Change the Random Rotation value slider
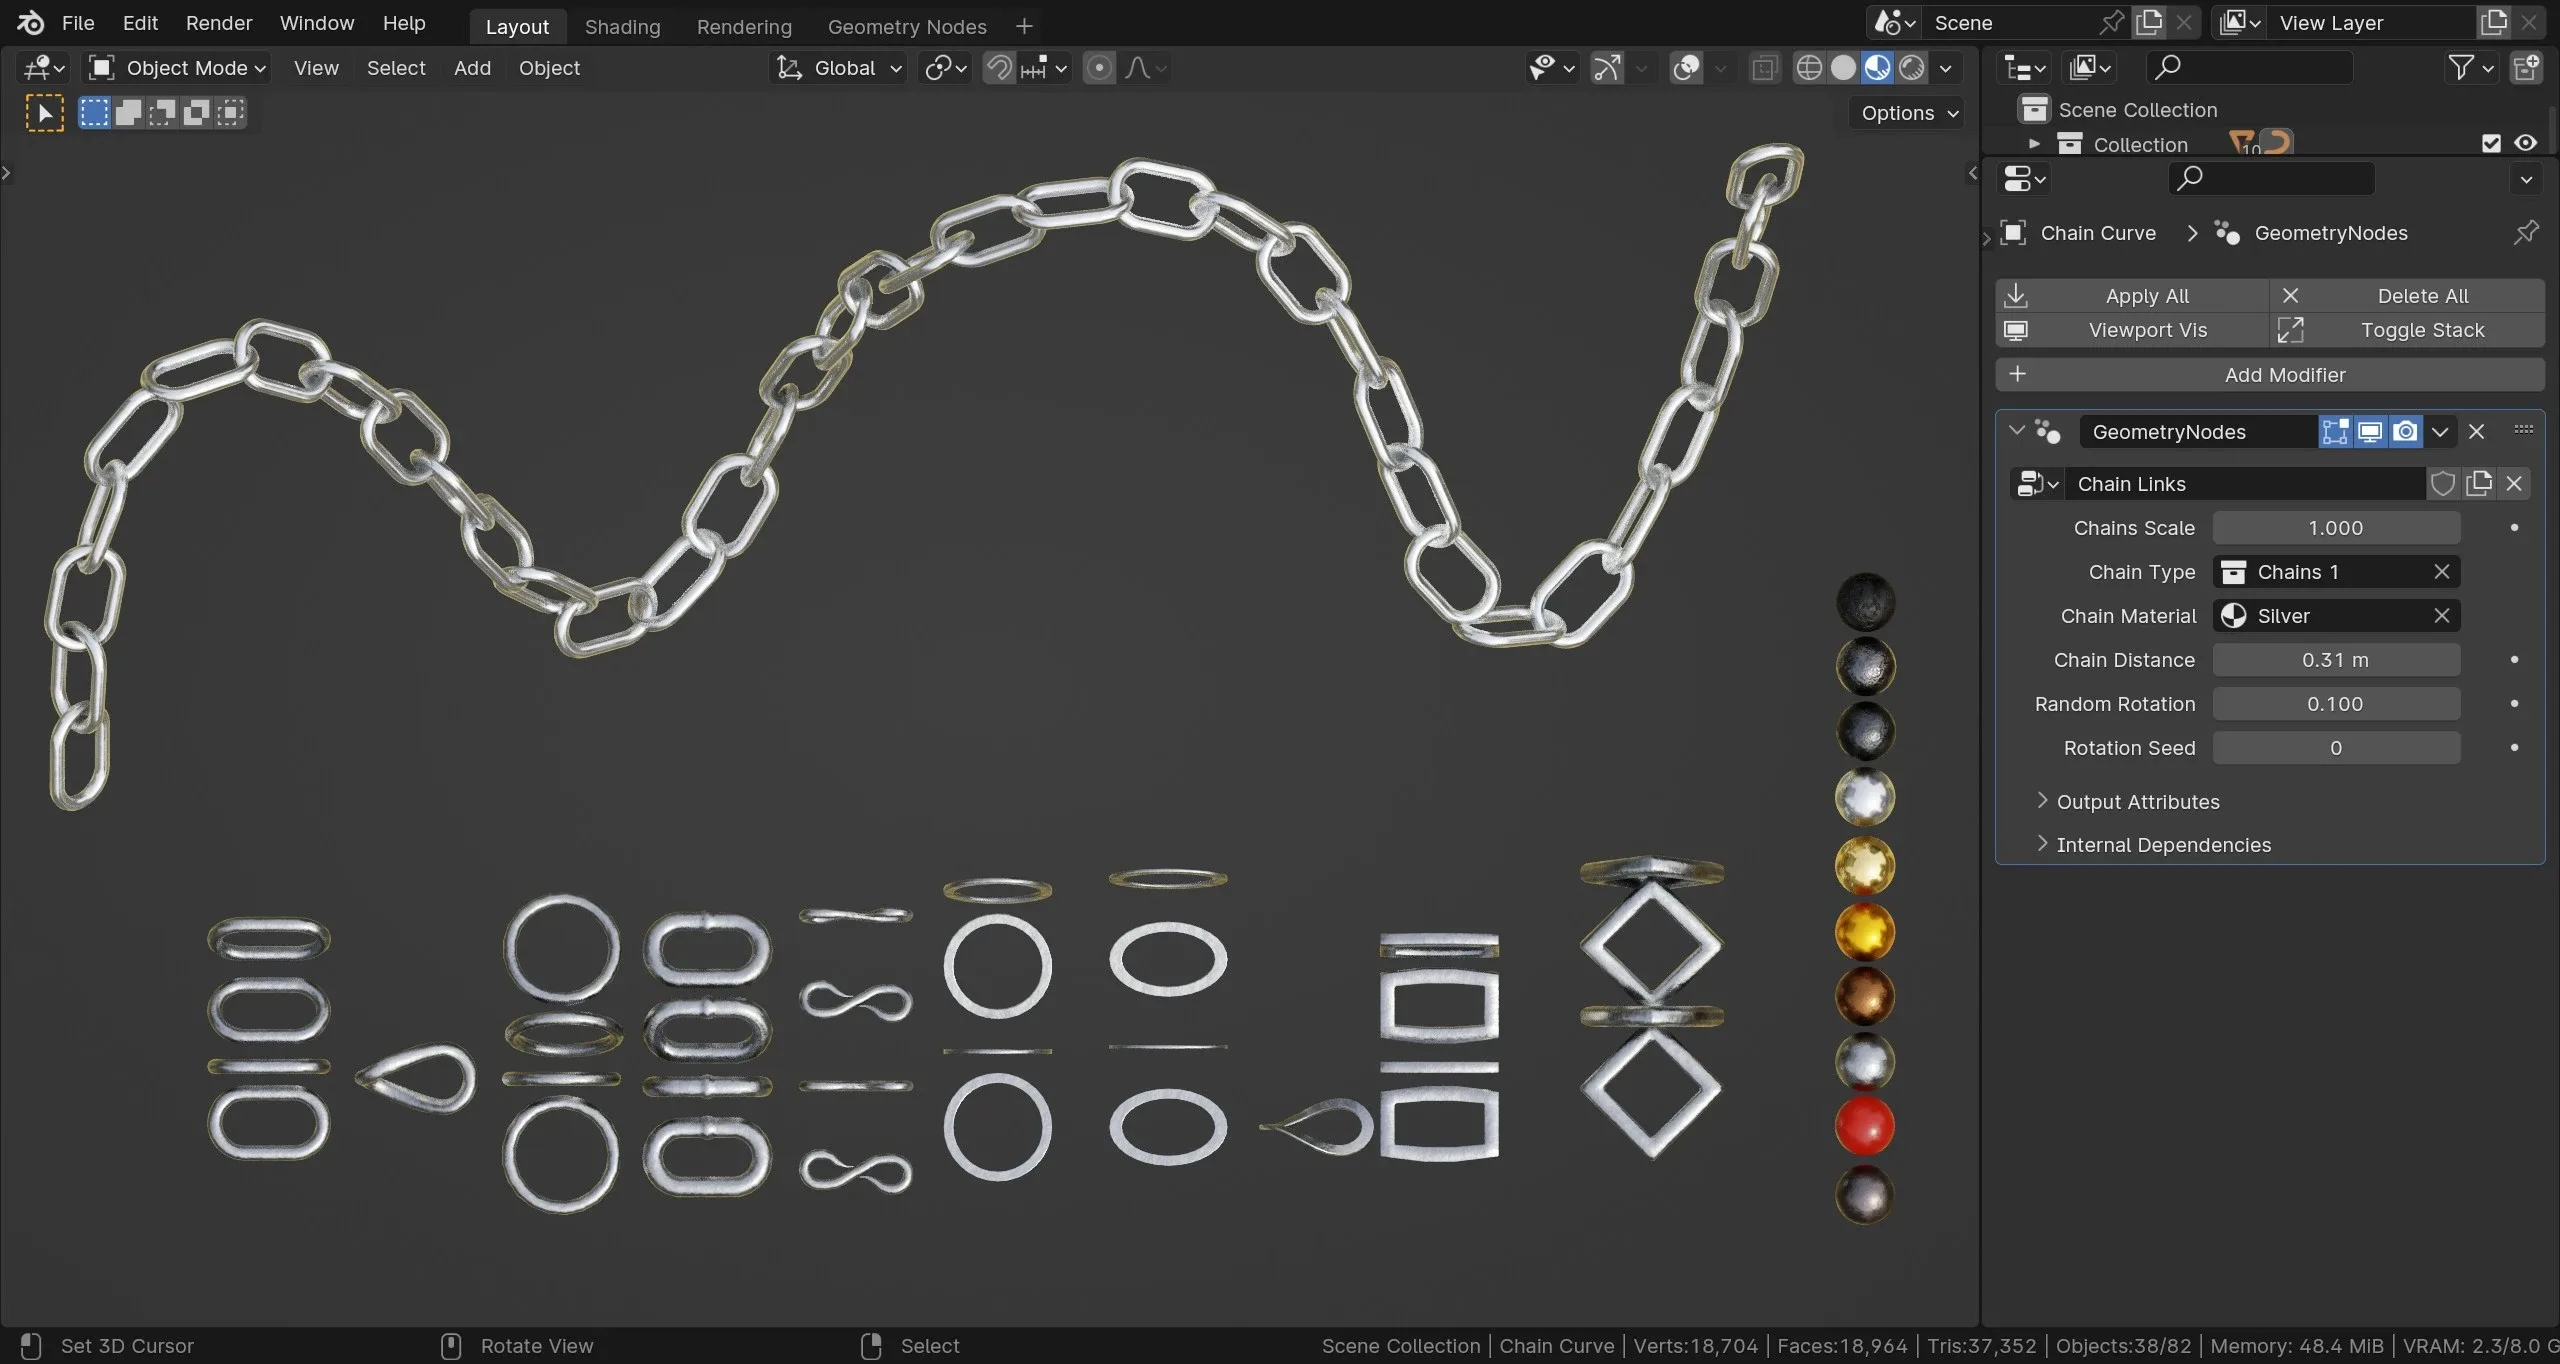Image resolution: width=2560 pixels, height=1364 pixels. [x=2336, y=703]
